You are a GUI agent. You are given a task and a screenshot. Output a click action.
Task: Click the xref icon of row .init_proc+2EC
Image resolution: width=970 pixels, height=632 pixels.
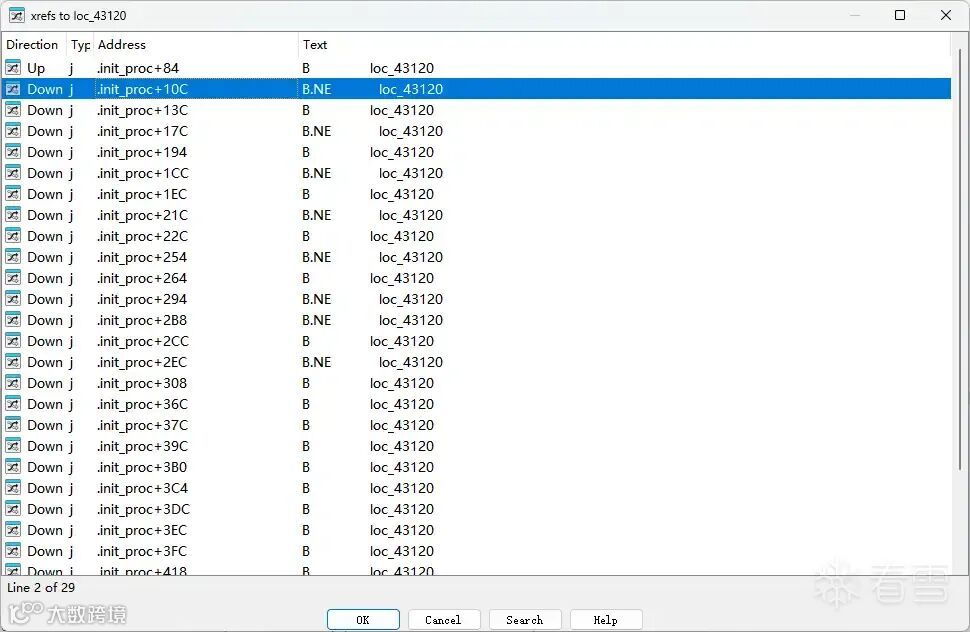coord(13,362)
